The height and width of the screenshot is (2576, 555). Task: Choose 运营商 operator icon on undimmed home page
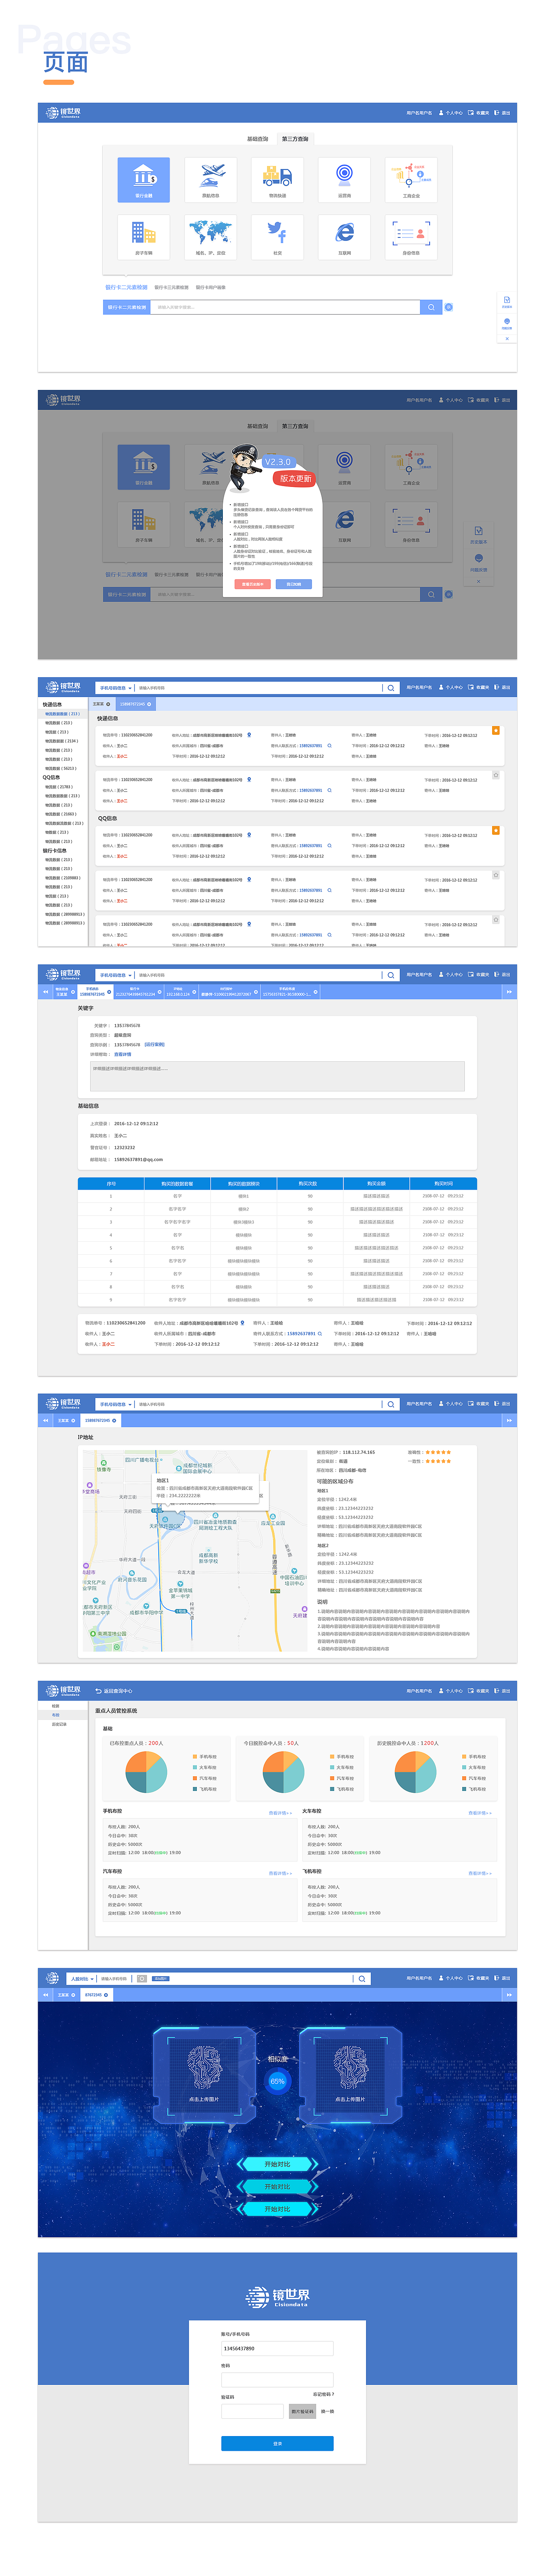click(x=344, y=180)
